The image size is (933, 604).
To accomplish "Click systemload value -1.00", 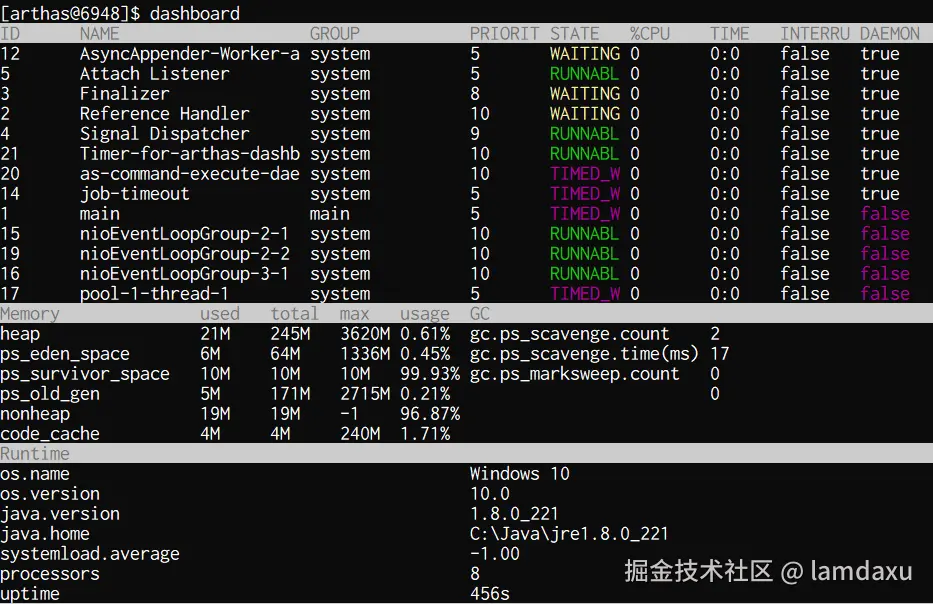I will (x=494, y=554).
